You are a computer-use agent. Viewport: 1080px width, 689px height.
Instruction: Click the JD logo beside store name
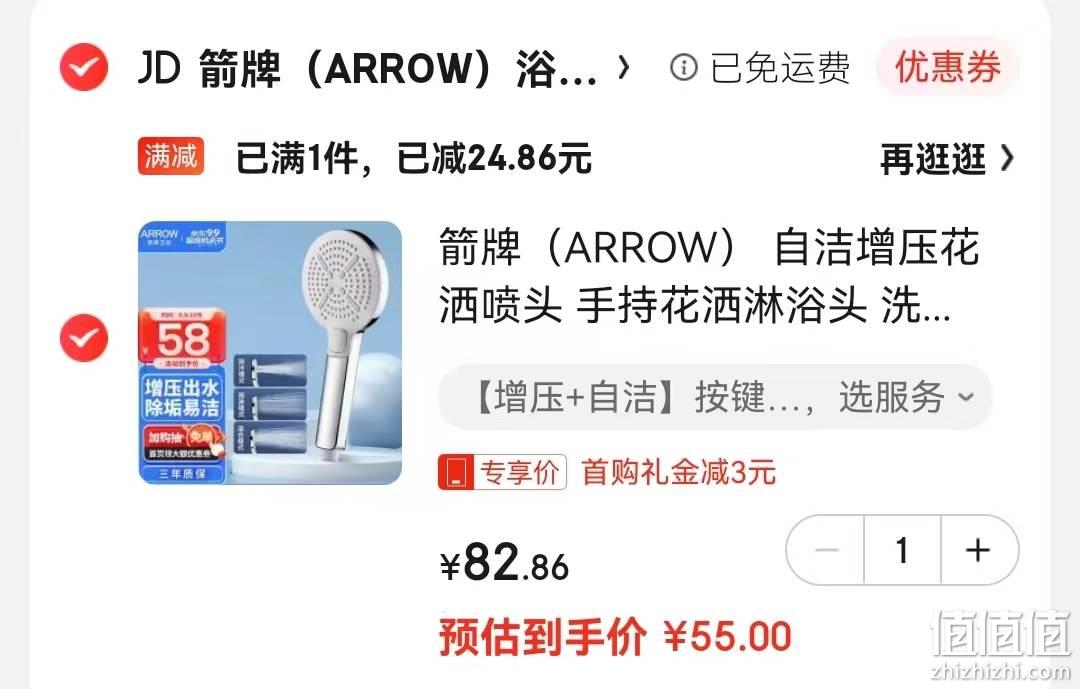159,68
